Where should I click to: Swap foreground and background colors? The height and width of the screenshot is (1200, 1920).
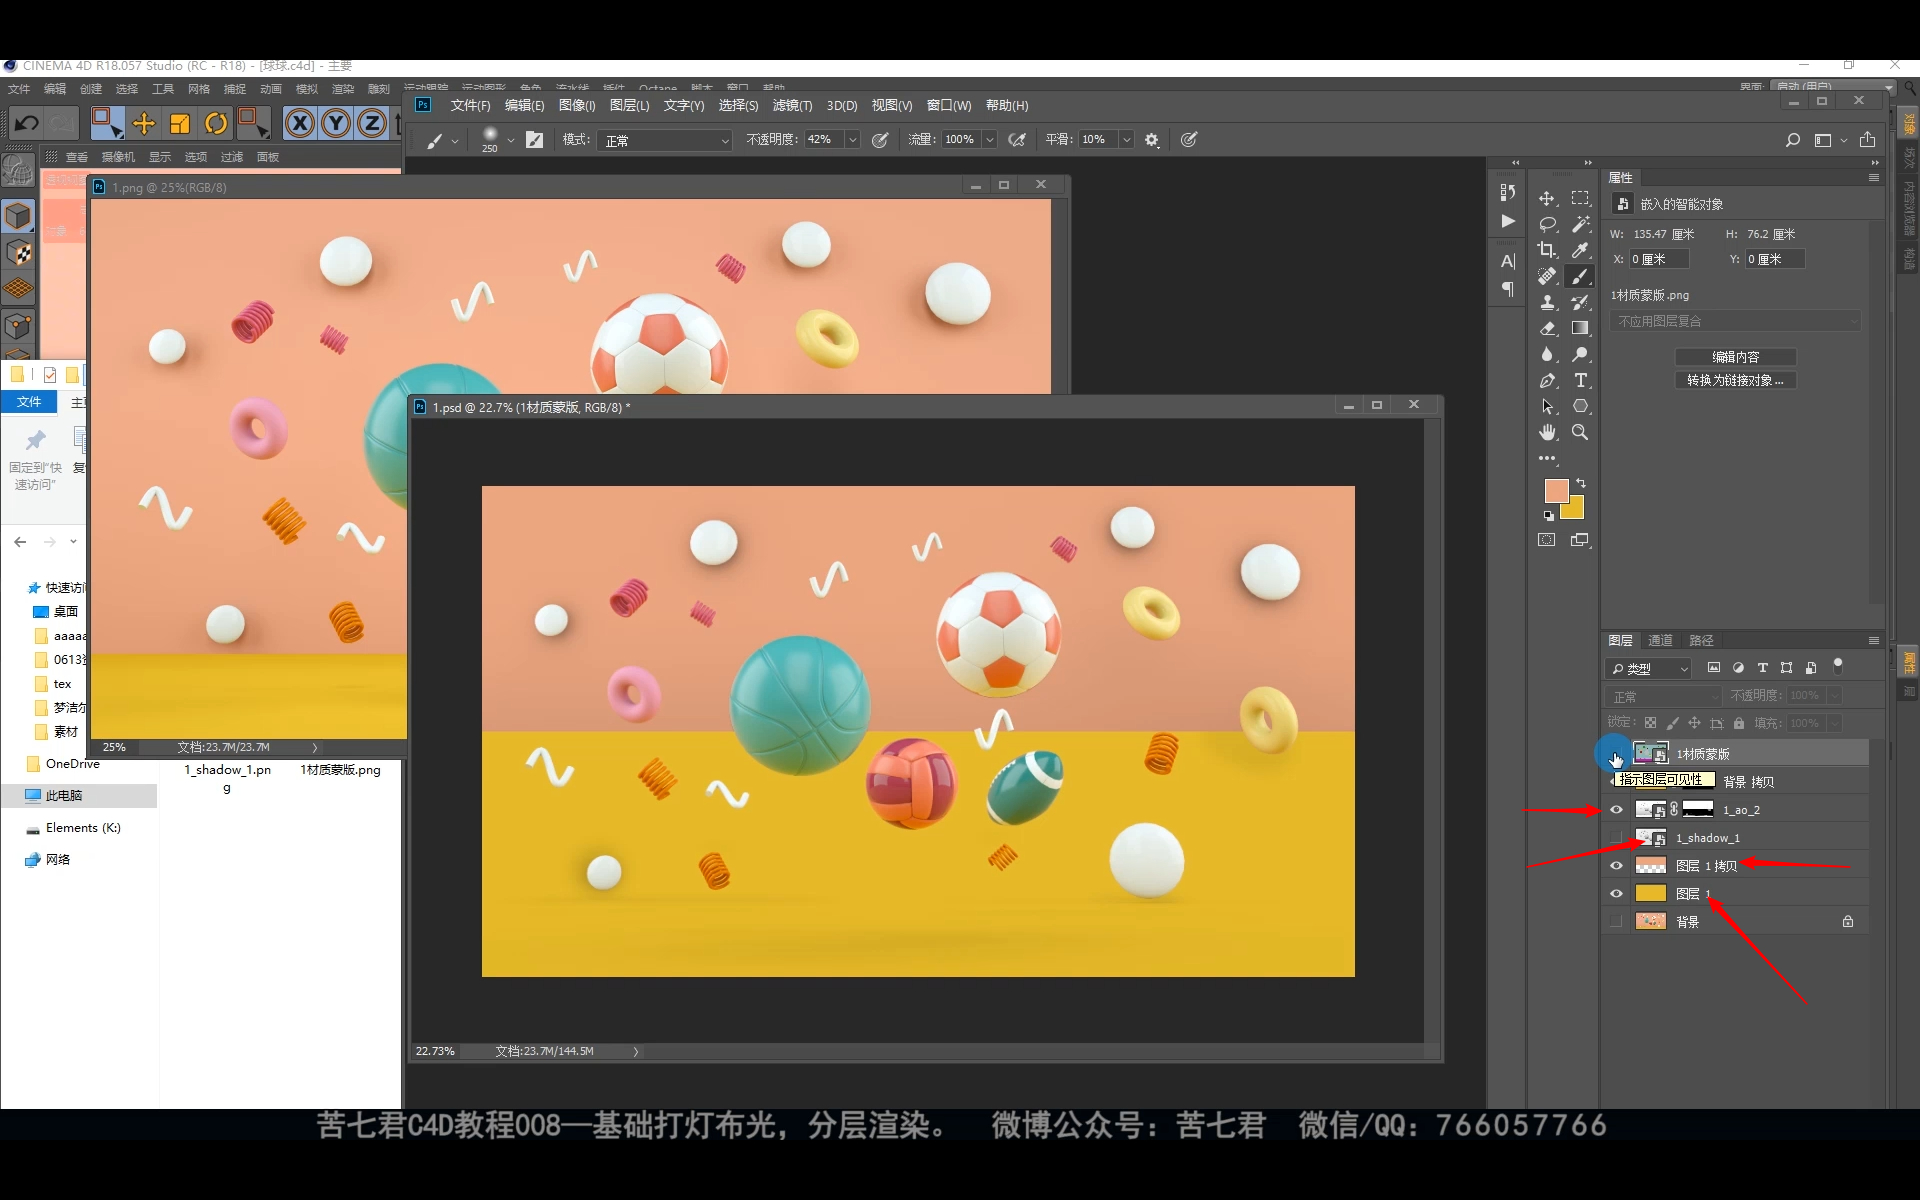click(x=1581, y=483)
